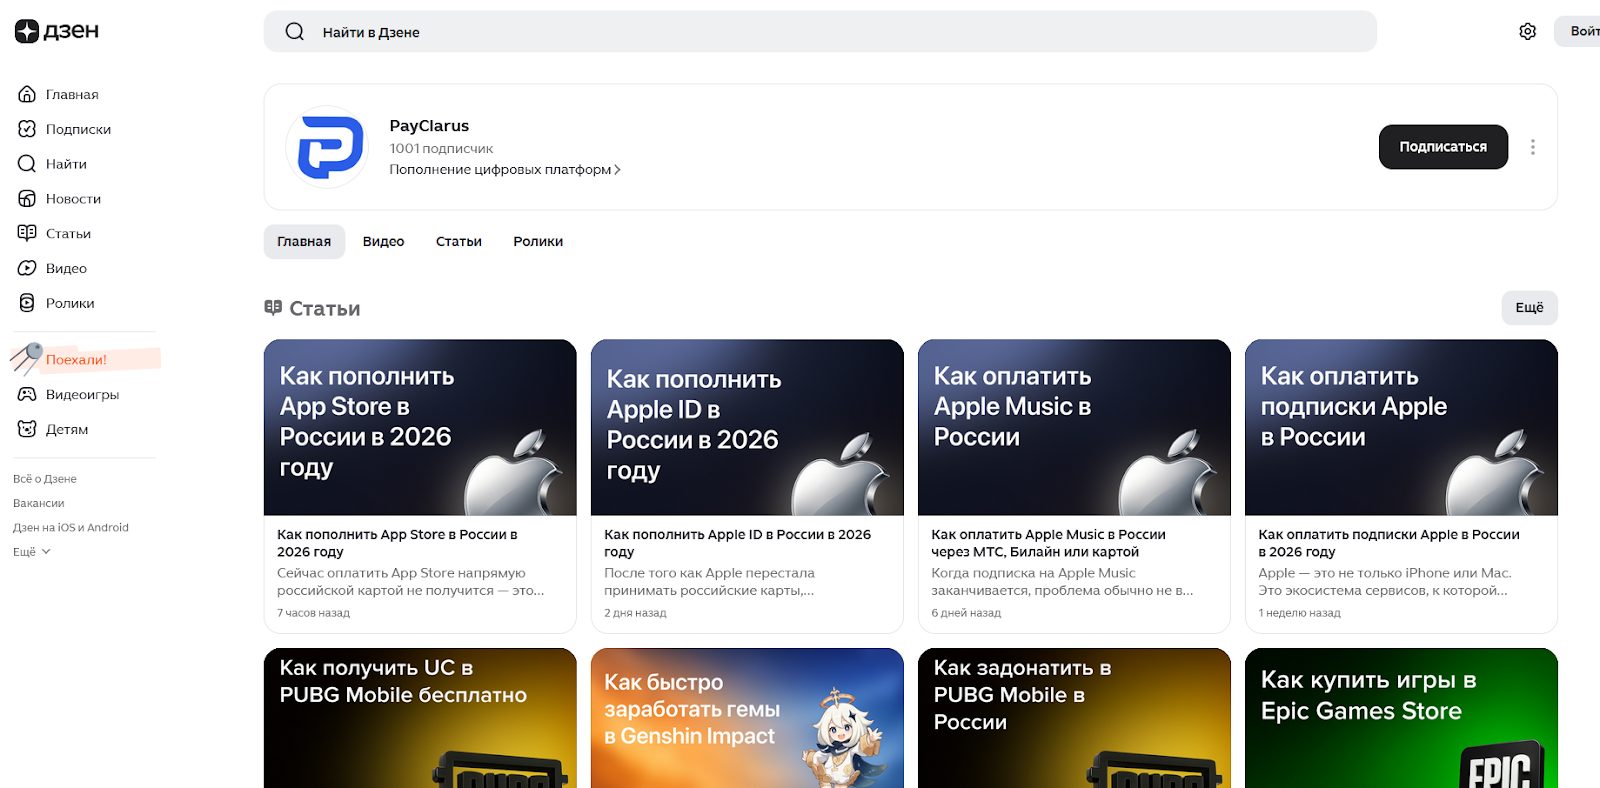This screenshot has height=788, width=1600.
Task: Click the 'Ещё' button in Articles section
Action: [1528, 308]
